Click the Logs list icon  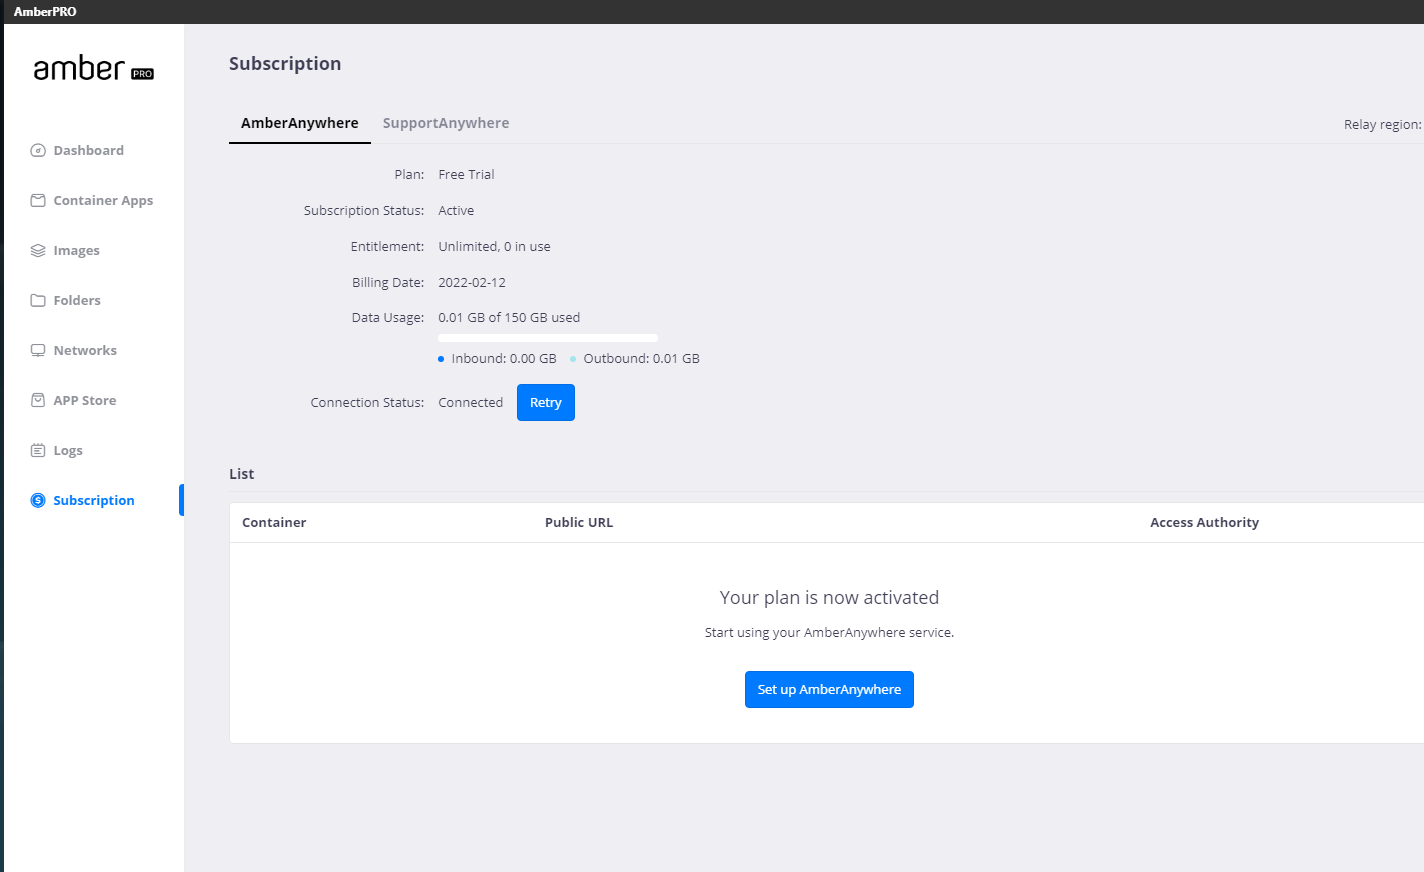click(x=38, y=451)
